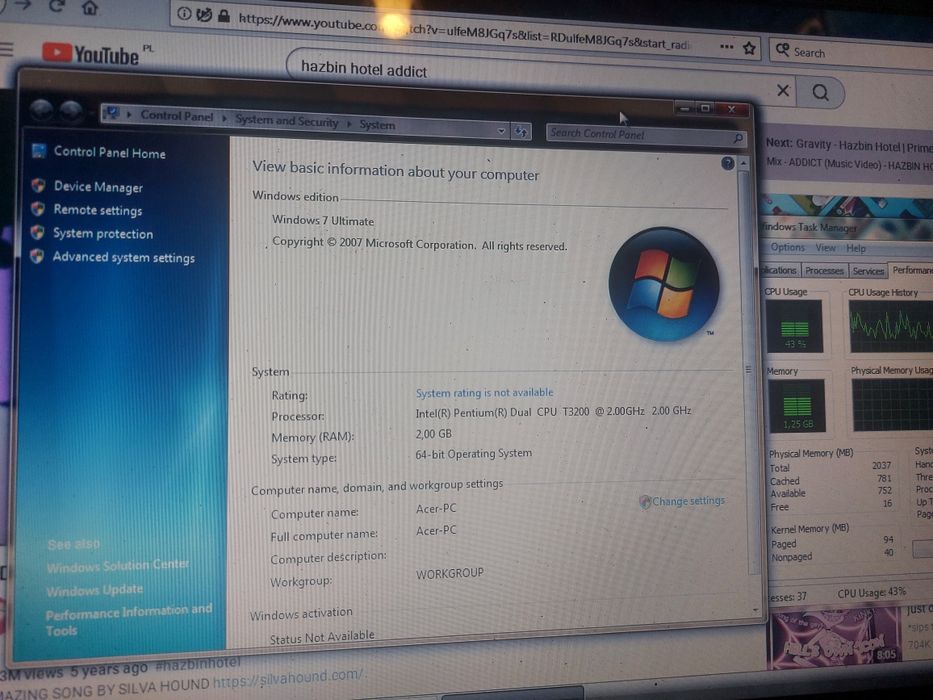Click the Control Panel Home icon

pos(39,151)
